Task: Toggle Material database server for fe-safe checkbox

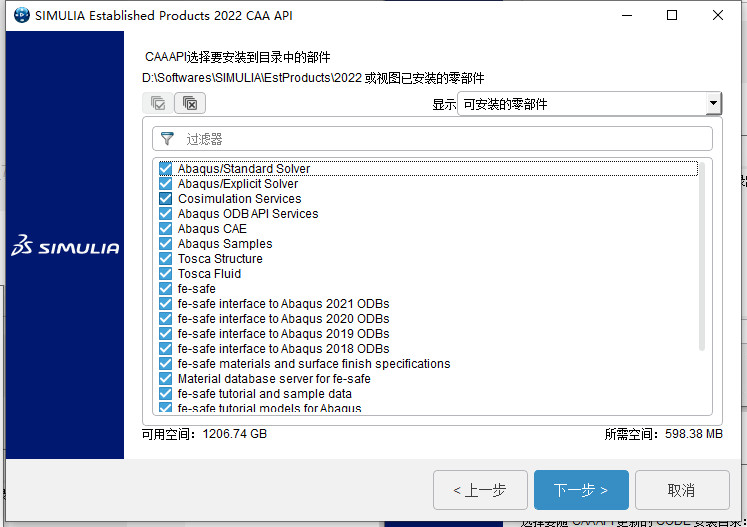Action: click(x=165, y=379)
